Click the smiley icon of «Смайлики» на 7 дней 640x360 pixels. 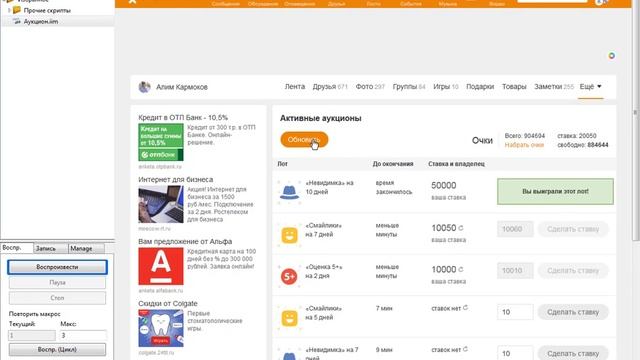(289, 236)
